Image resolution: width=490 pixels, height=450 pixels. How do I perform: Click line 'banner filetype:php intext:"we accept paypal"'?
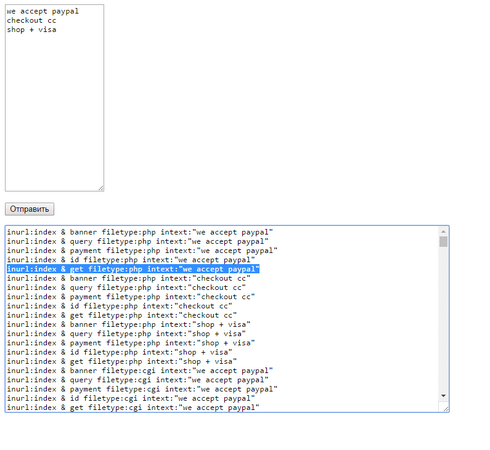pyautogui.click(x=140, y=232)
